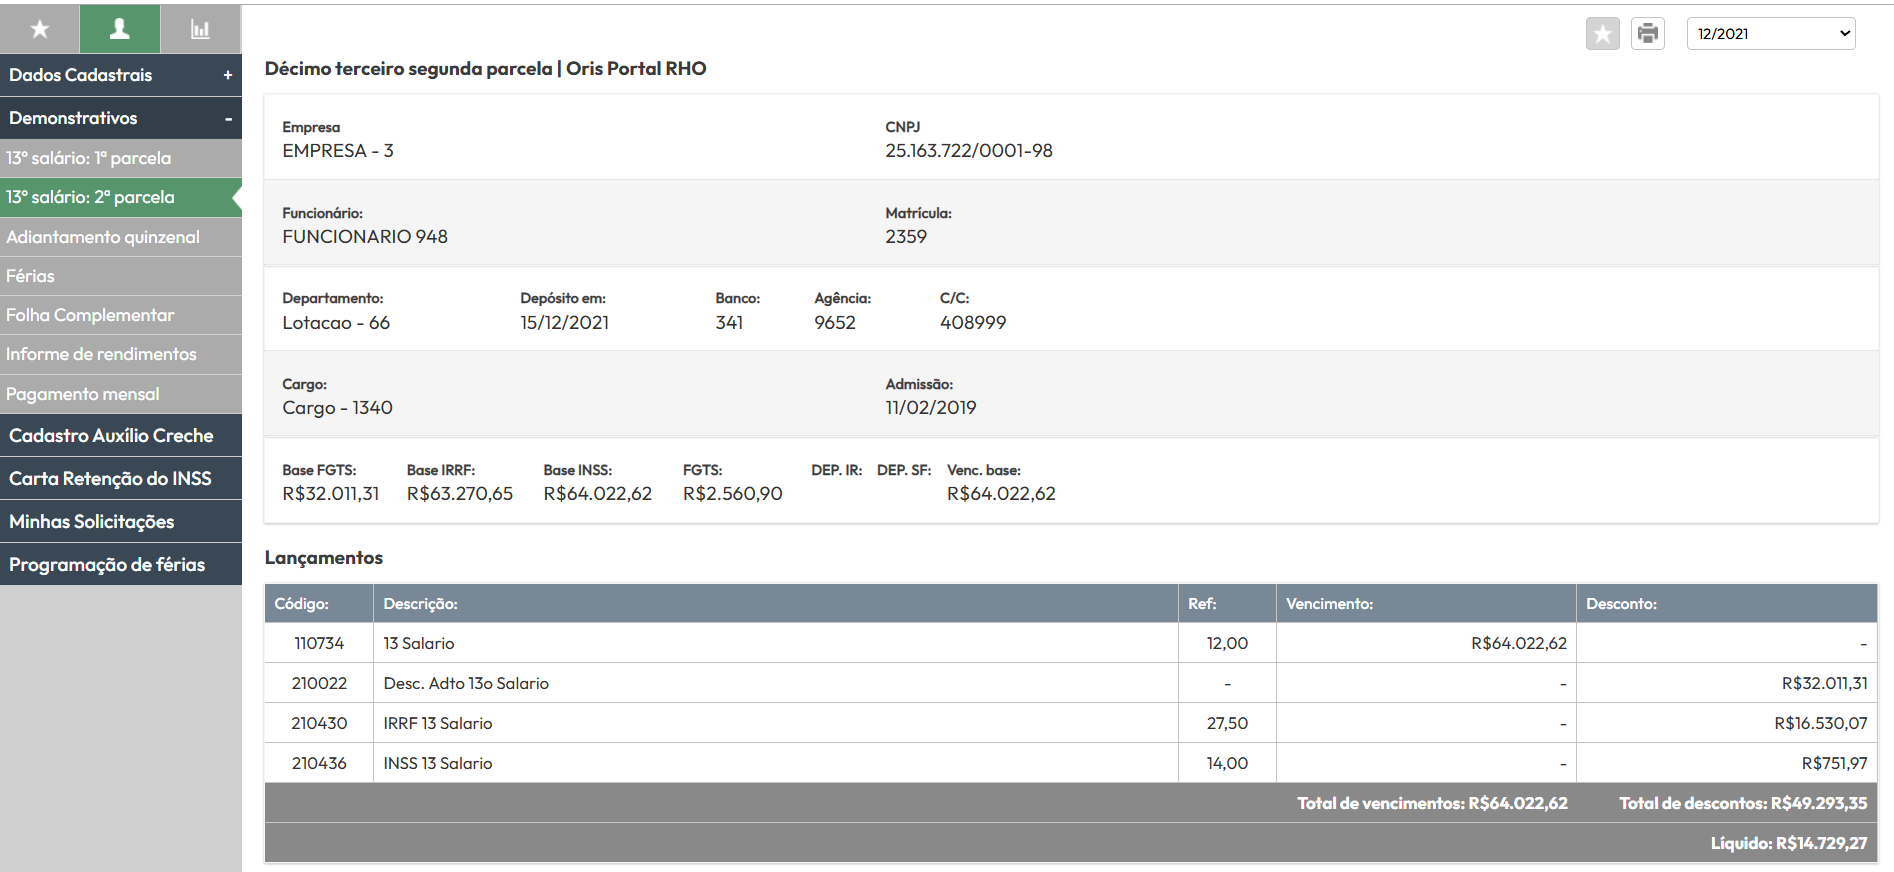Image resolution: width=1894 pixels, height=872 pixels.
Task: Open the bar chart reports tab
Action: click(x=200, y=29)
